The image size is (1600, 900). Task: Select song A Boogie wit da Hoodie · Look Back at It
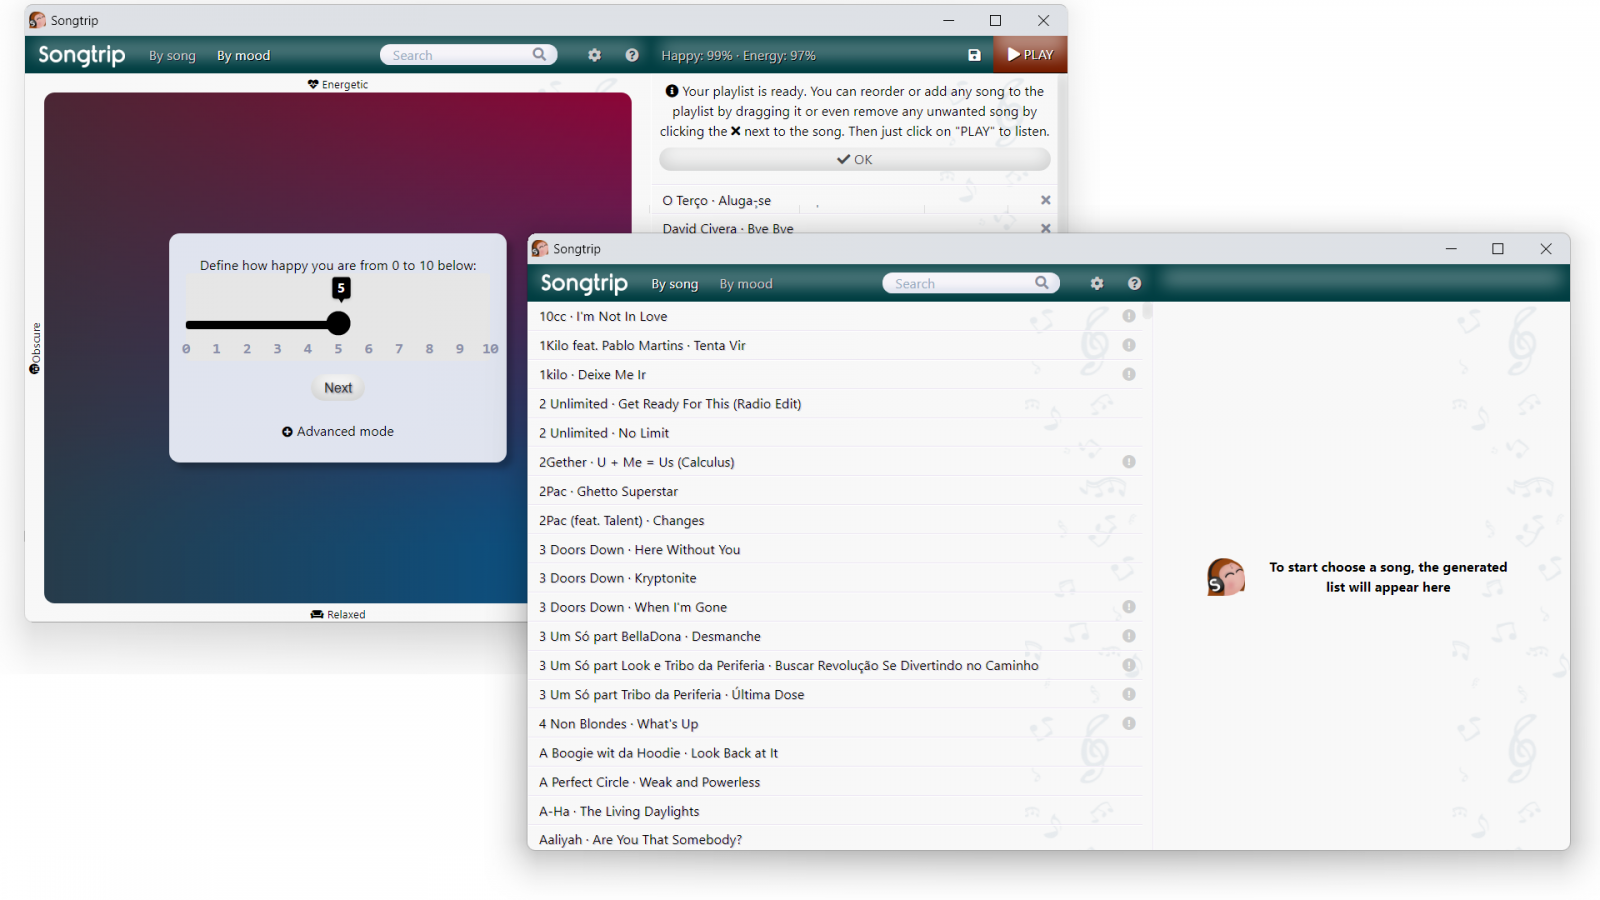coord(836,753)
